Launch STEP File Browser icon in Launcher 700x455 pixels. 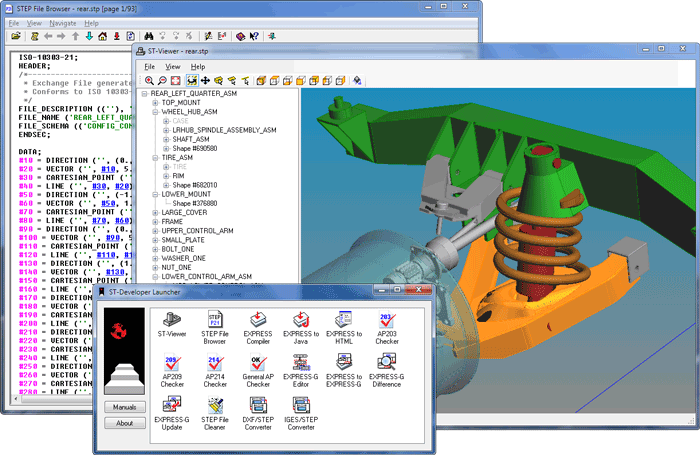click(x=215, y=327)
